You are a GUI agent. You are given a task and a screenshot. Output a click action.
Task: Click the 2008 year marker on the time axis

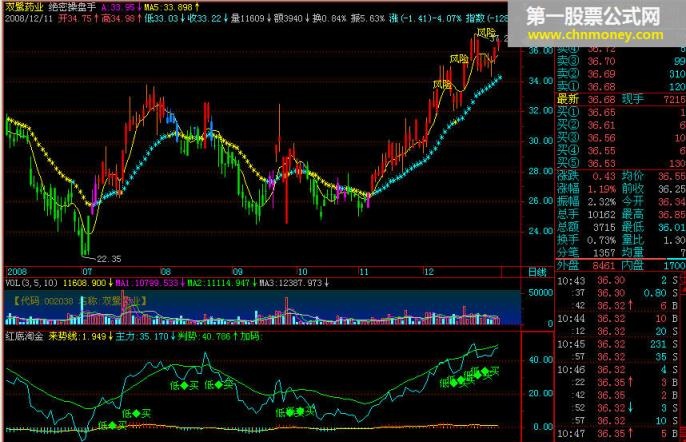(17, 271)
